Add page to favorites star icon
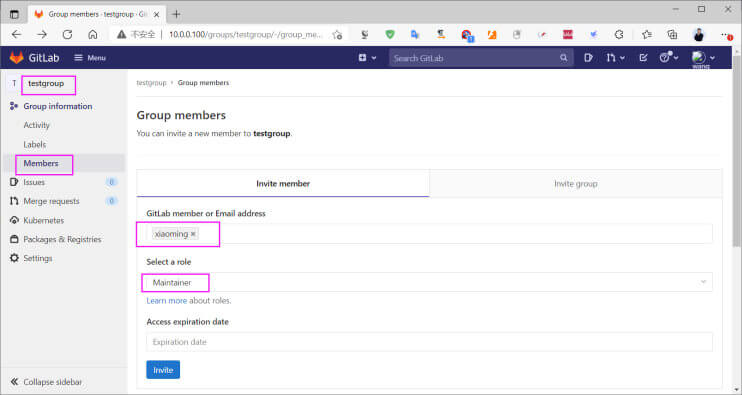Viewport: 742px width, 395px height. coord(337,35)
